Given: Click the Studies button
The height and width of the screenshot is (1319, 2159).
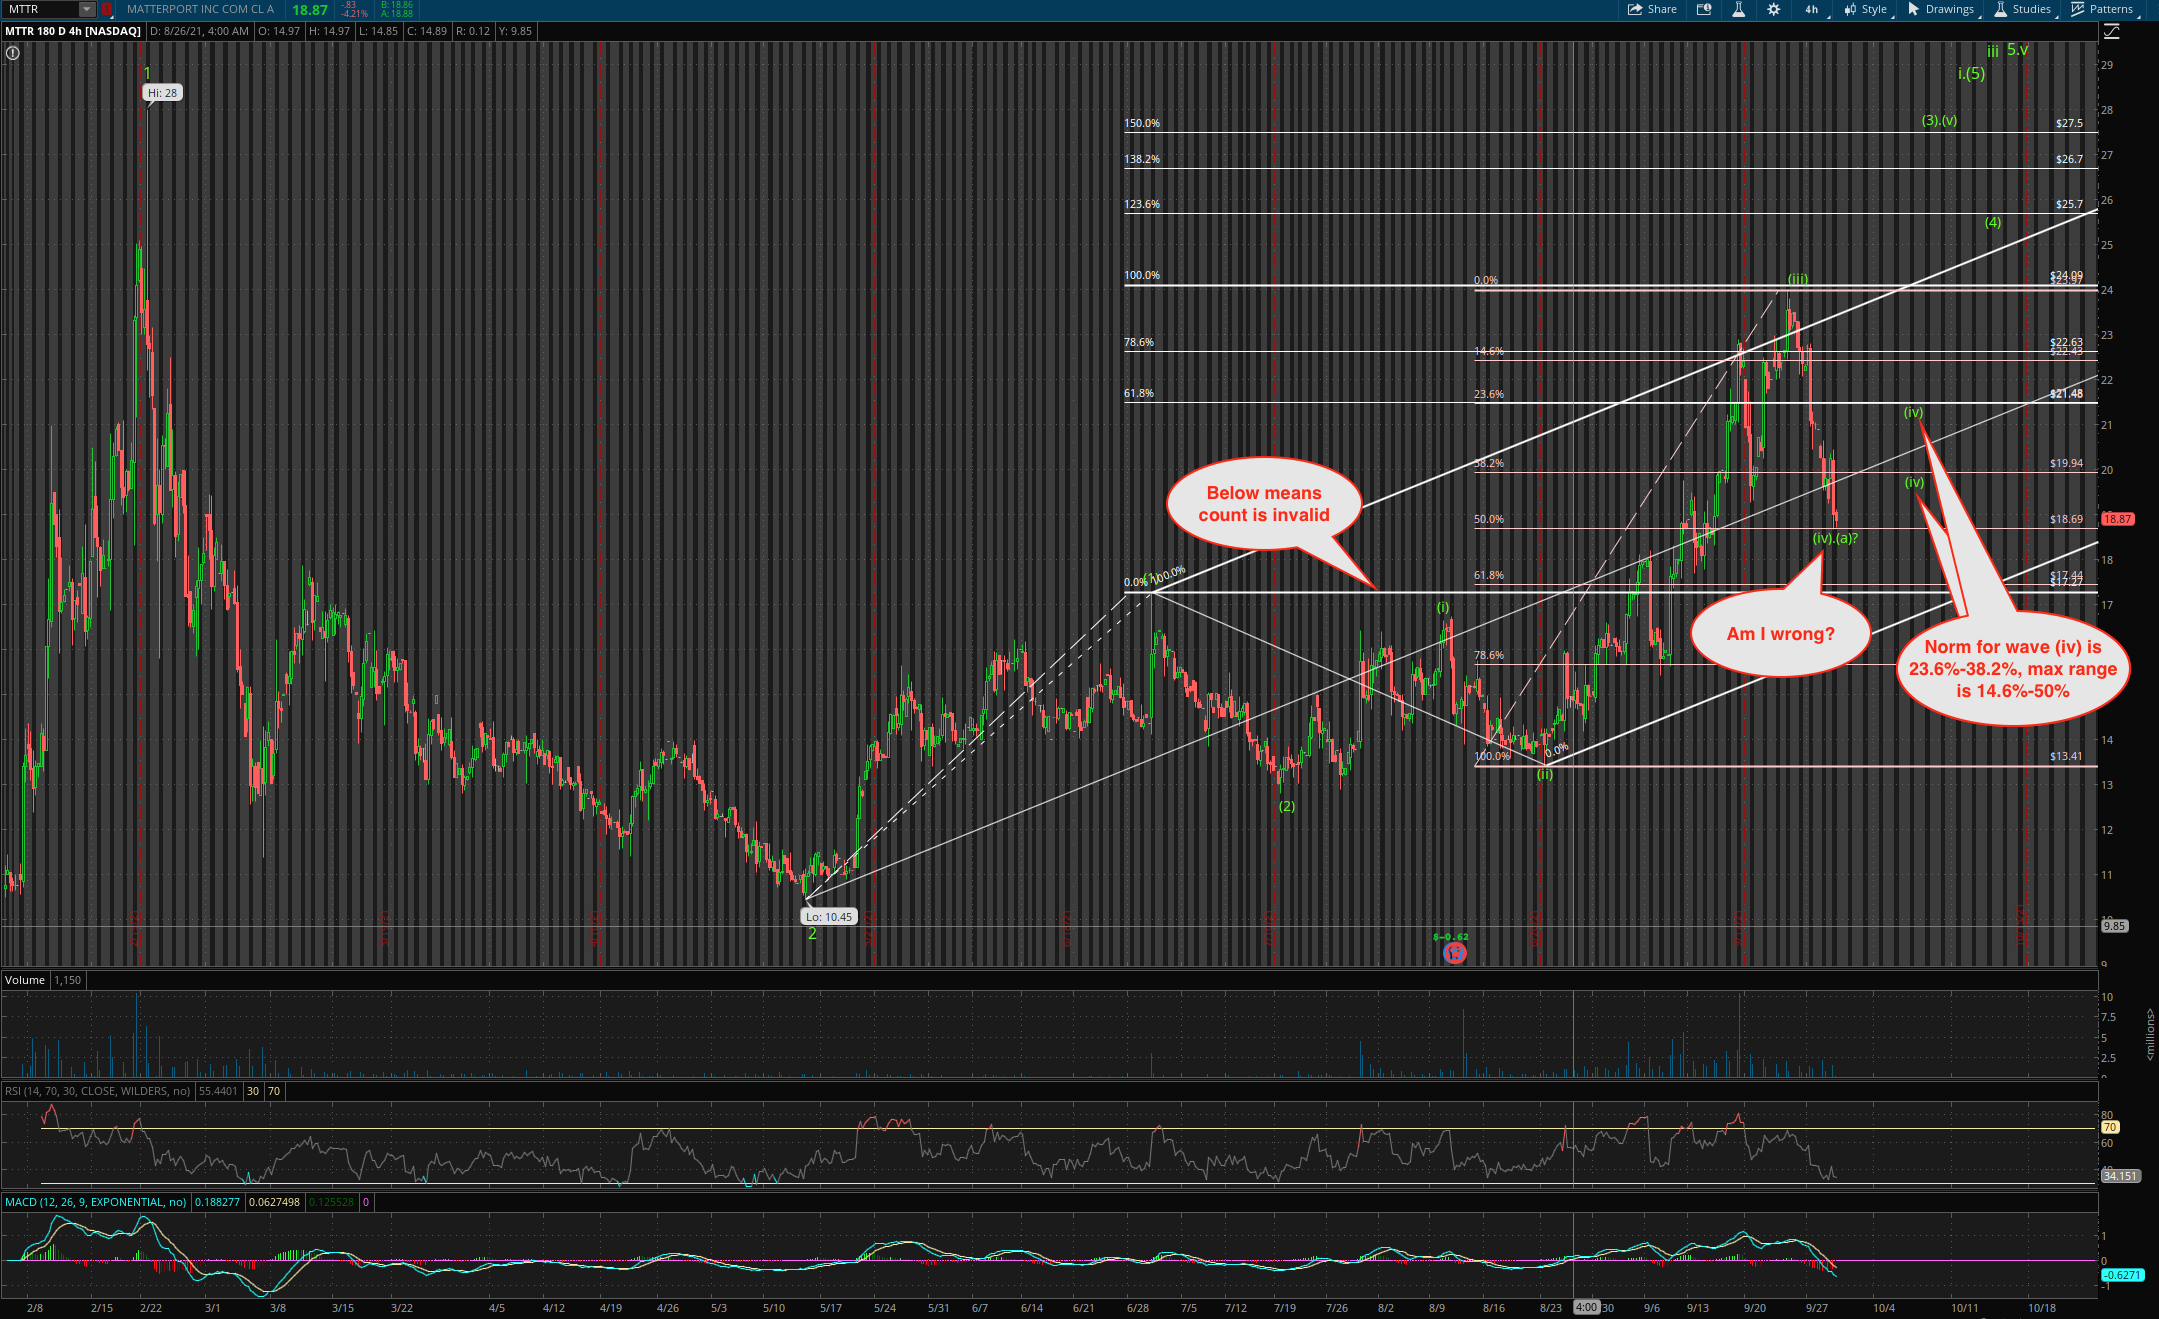Looking at the screenshot, I should [2023, 9].
